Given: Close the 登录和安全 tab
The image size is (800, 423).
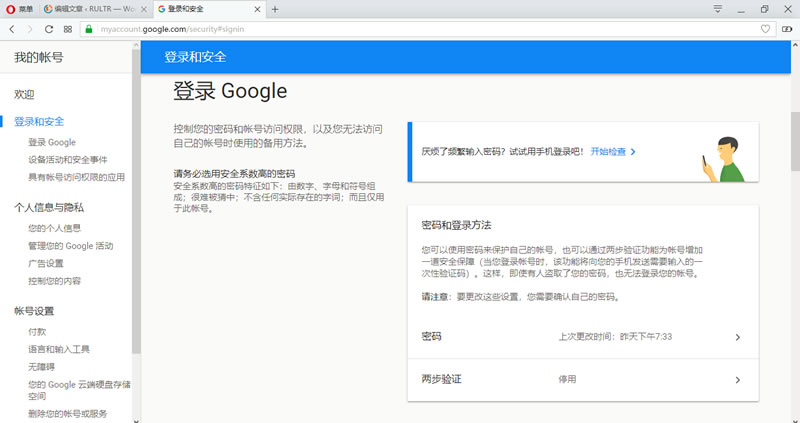Looking at the screenshot, I should pyautogui.click(x=258, y=9).
